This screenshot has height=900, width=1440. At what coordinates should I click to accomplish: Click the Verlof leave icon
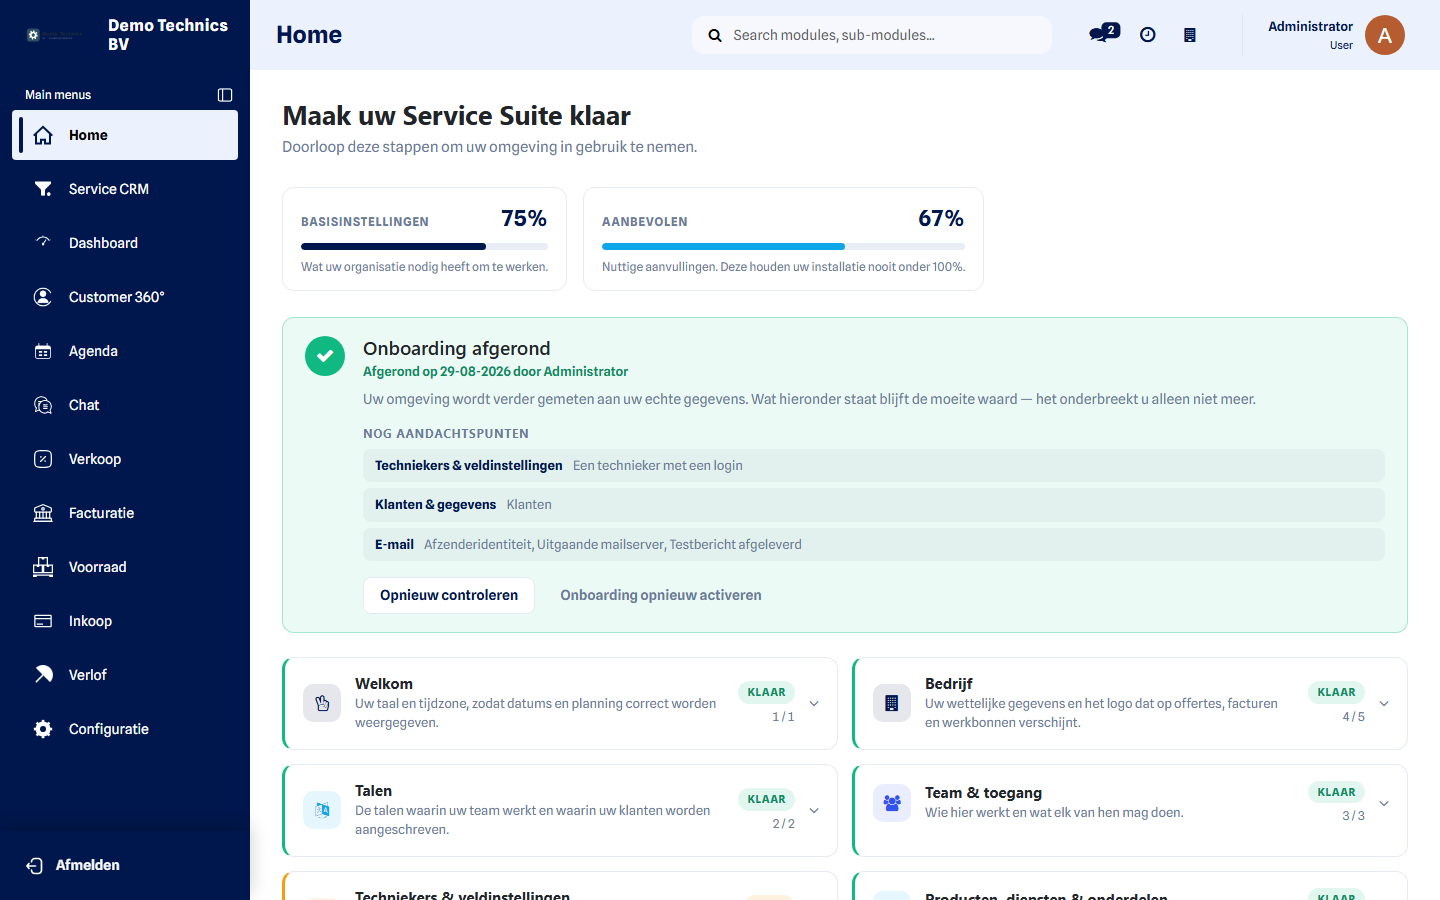[43, 675]
